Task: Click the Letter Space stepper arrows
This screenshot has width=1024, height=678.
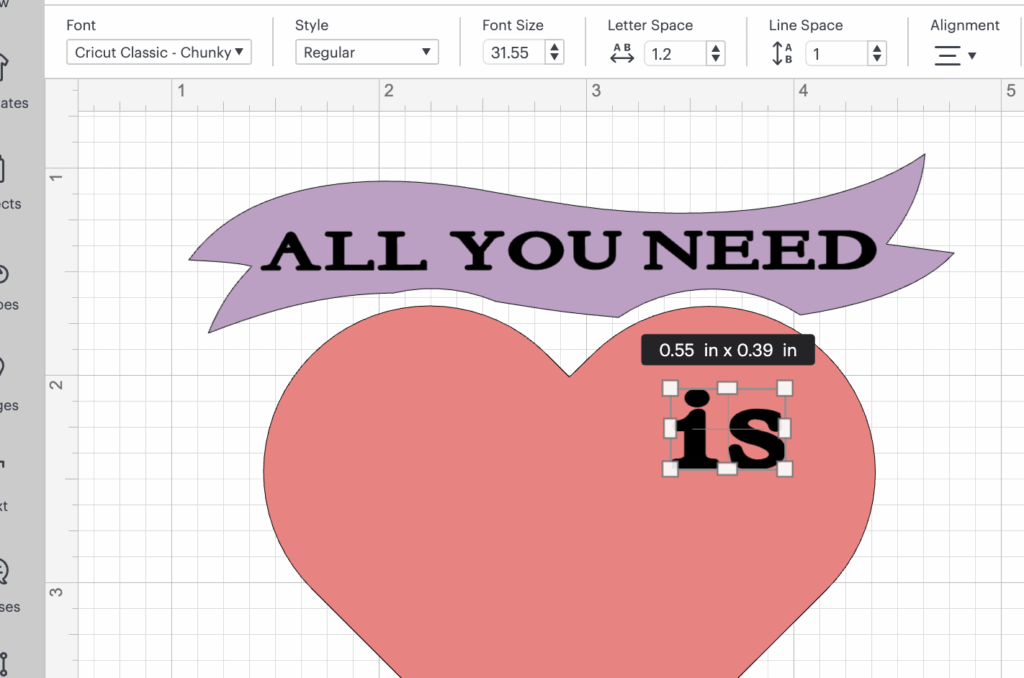Action: pos(715,54)
